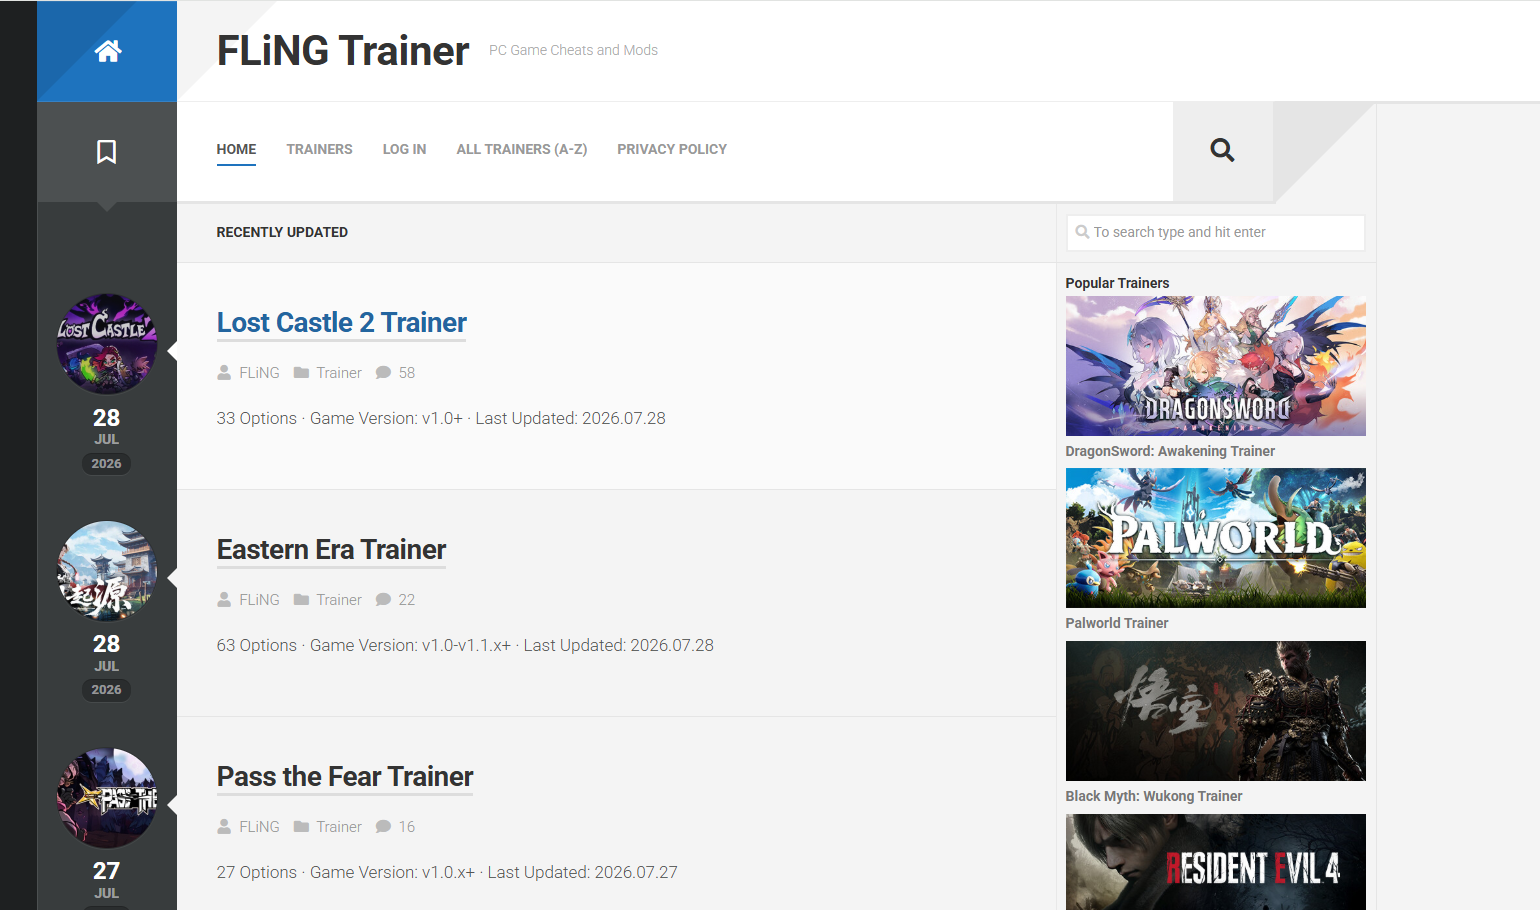Screen dimensions: 1540x910
Task: Click '27 Options' description text
Action: 257,872
